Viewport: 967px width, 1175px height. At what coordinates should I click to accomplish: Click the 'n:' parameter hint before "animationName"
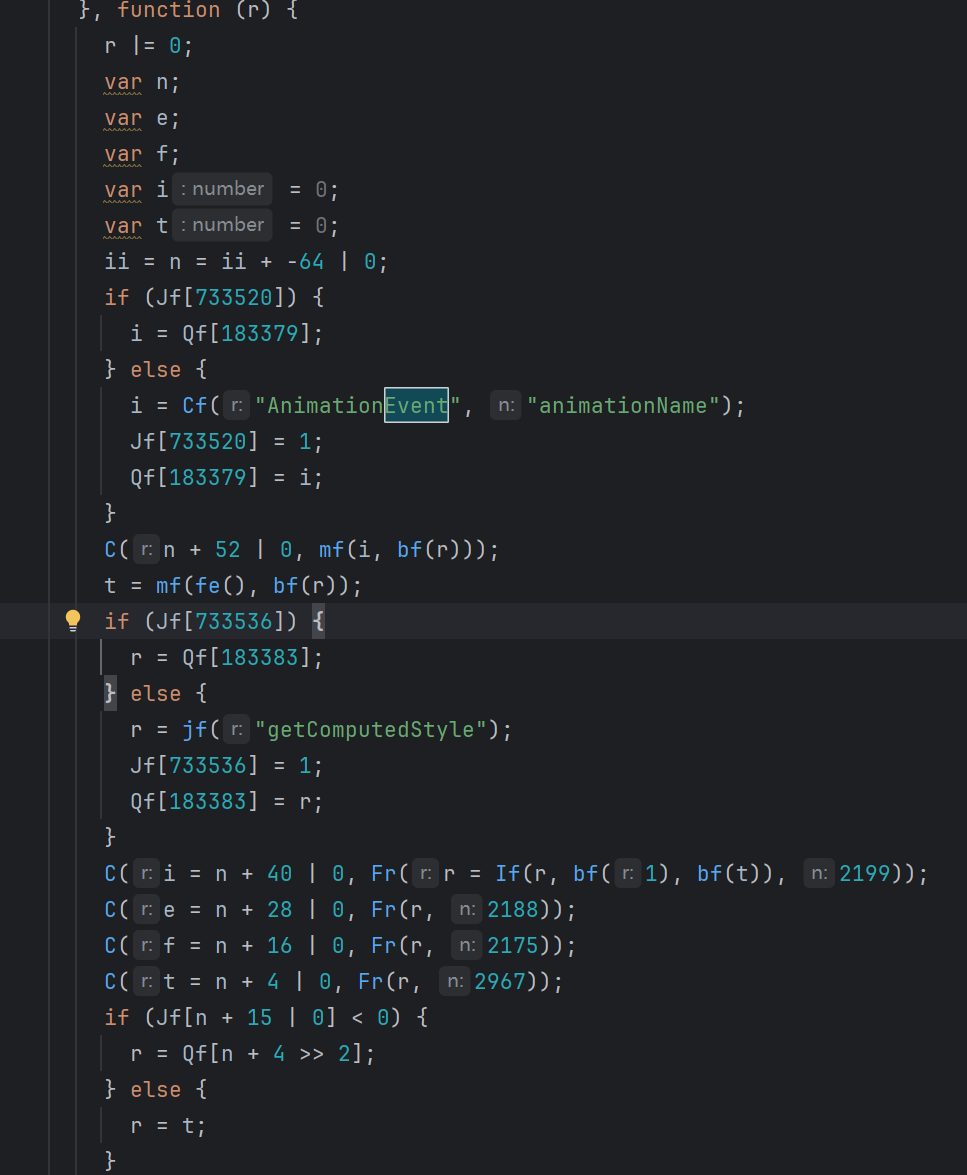tap(506, 405)
